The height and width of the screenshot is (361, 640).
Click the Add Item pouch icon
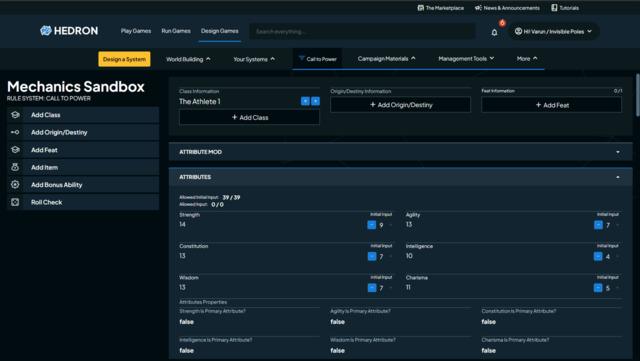[x=15, y=167]
